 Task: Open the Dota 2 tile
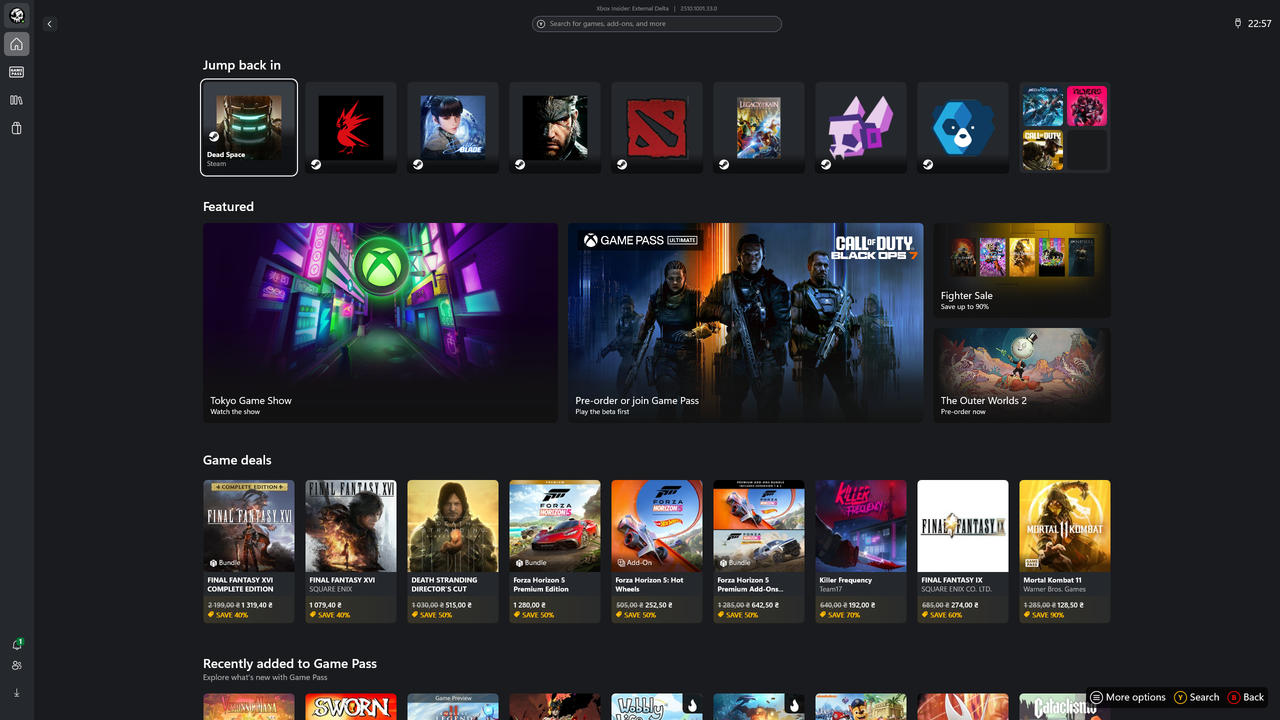pos(657,127)
